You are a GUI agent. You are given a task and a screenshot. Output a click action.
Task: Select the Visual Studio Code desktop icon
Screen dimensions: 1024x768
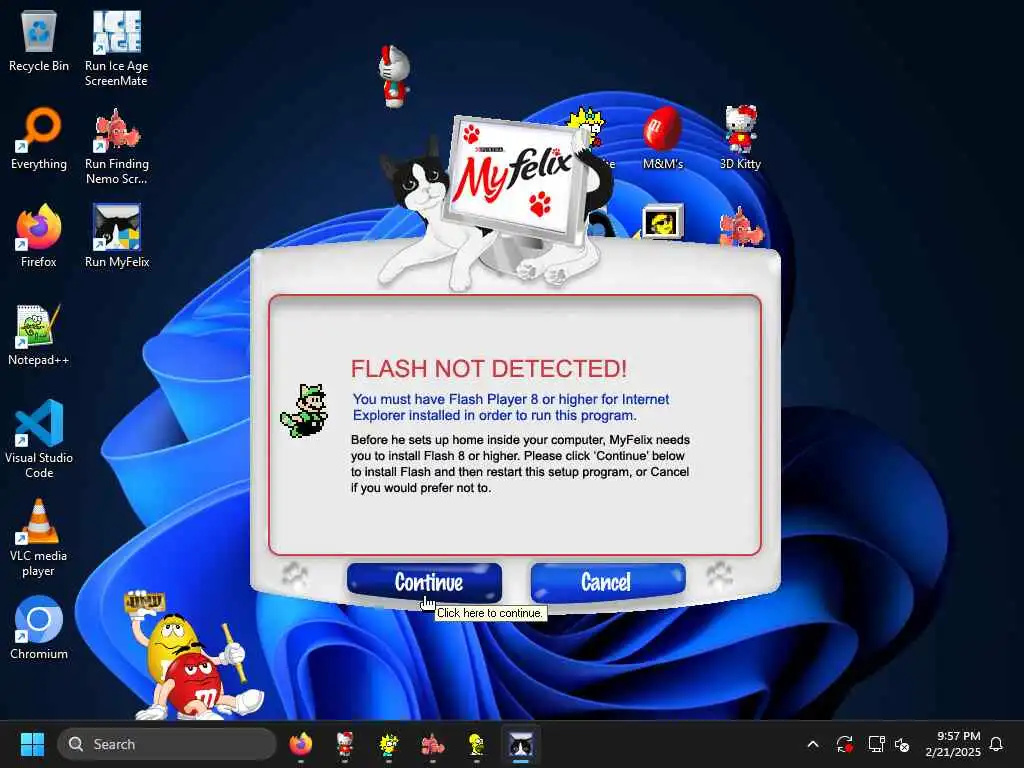[39, 439]
